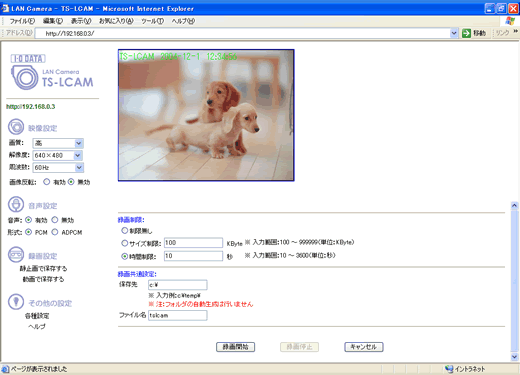The image size is (520, 375).
Task: Open the 640×480 resolution dropdown
Action: point(58,155)
